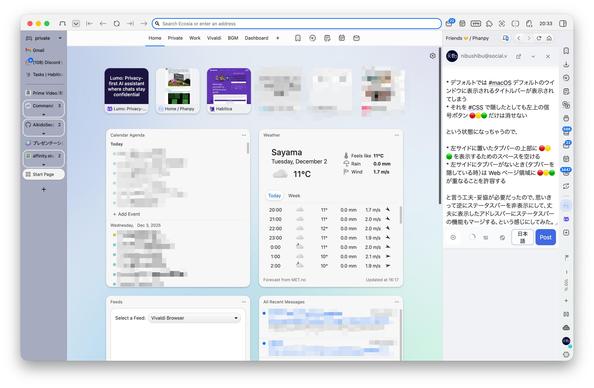Open the Select a Feed dropdown
The image size is (594, 388).
(194, 318)
